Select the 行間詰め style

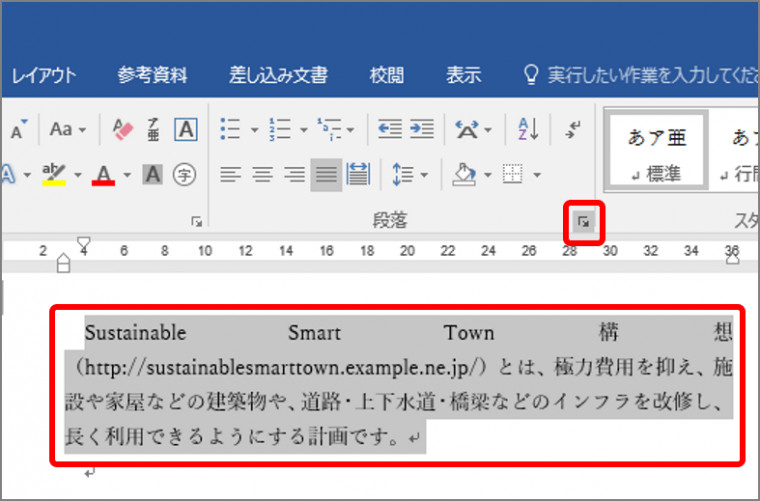pos(736,150)
